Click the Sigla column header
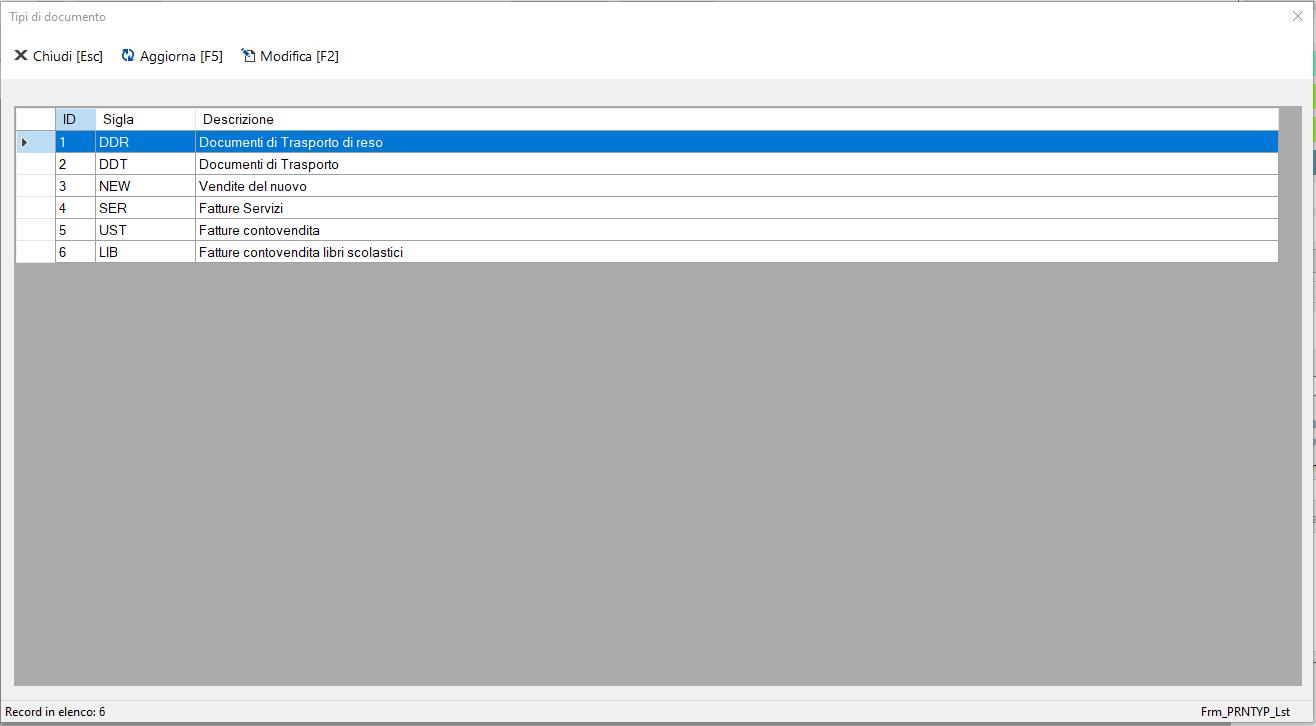1316x726 pixels. point(145,119)
